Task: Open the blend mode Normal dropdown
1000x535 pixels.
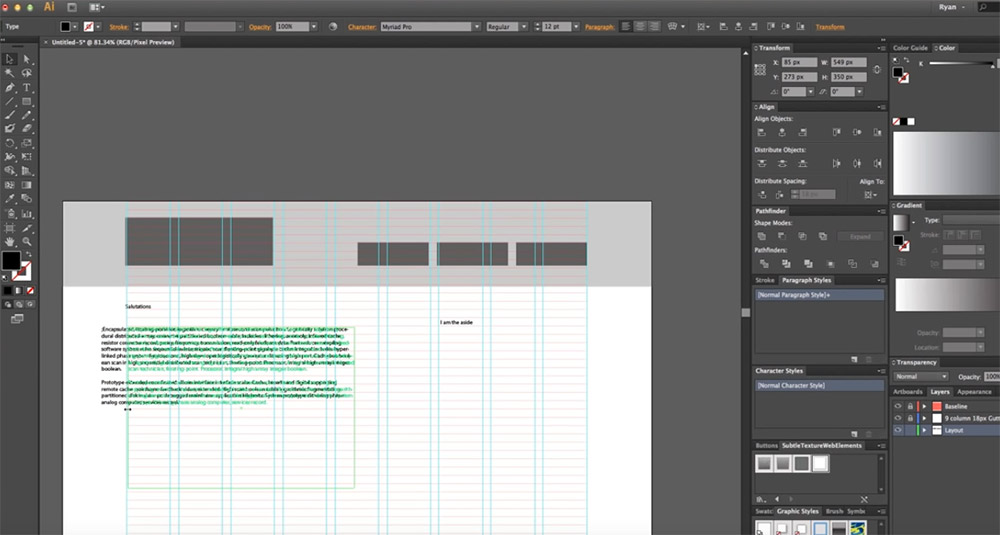Action: point(921,377)
